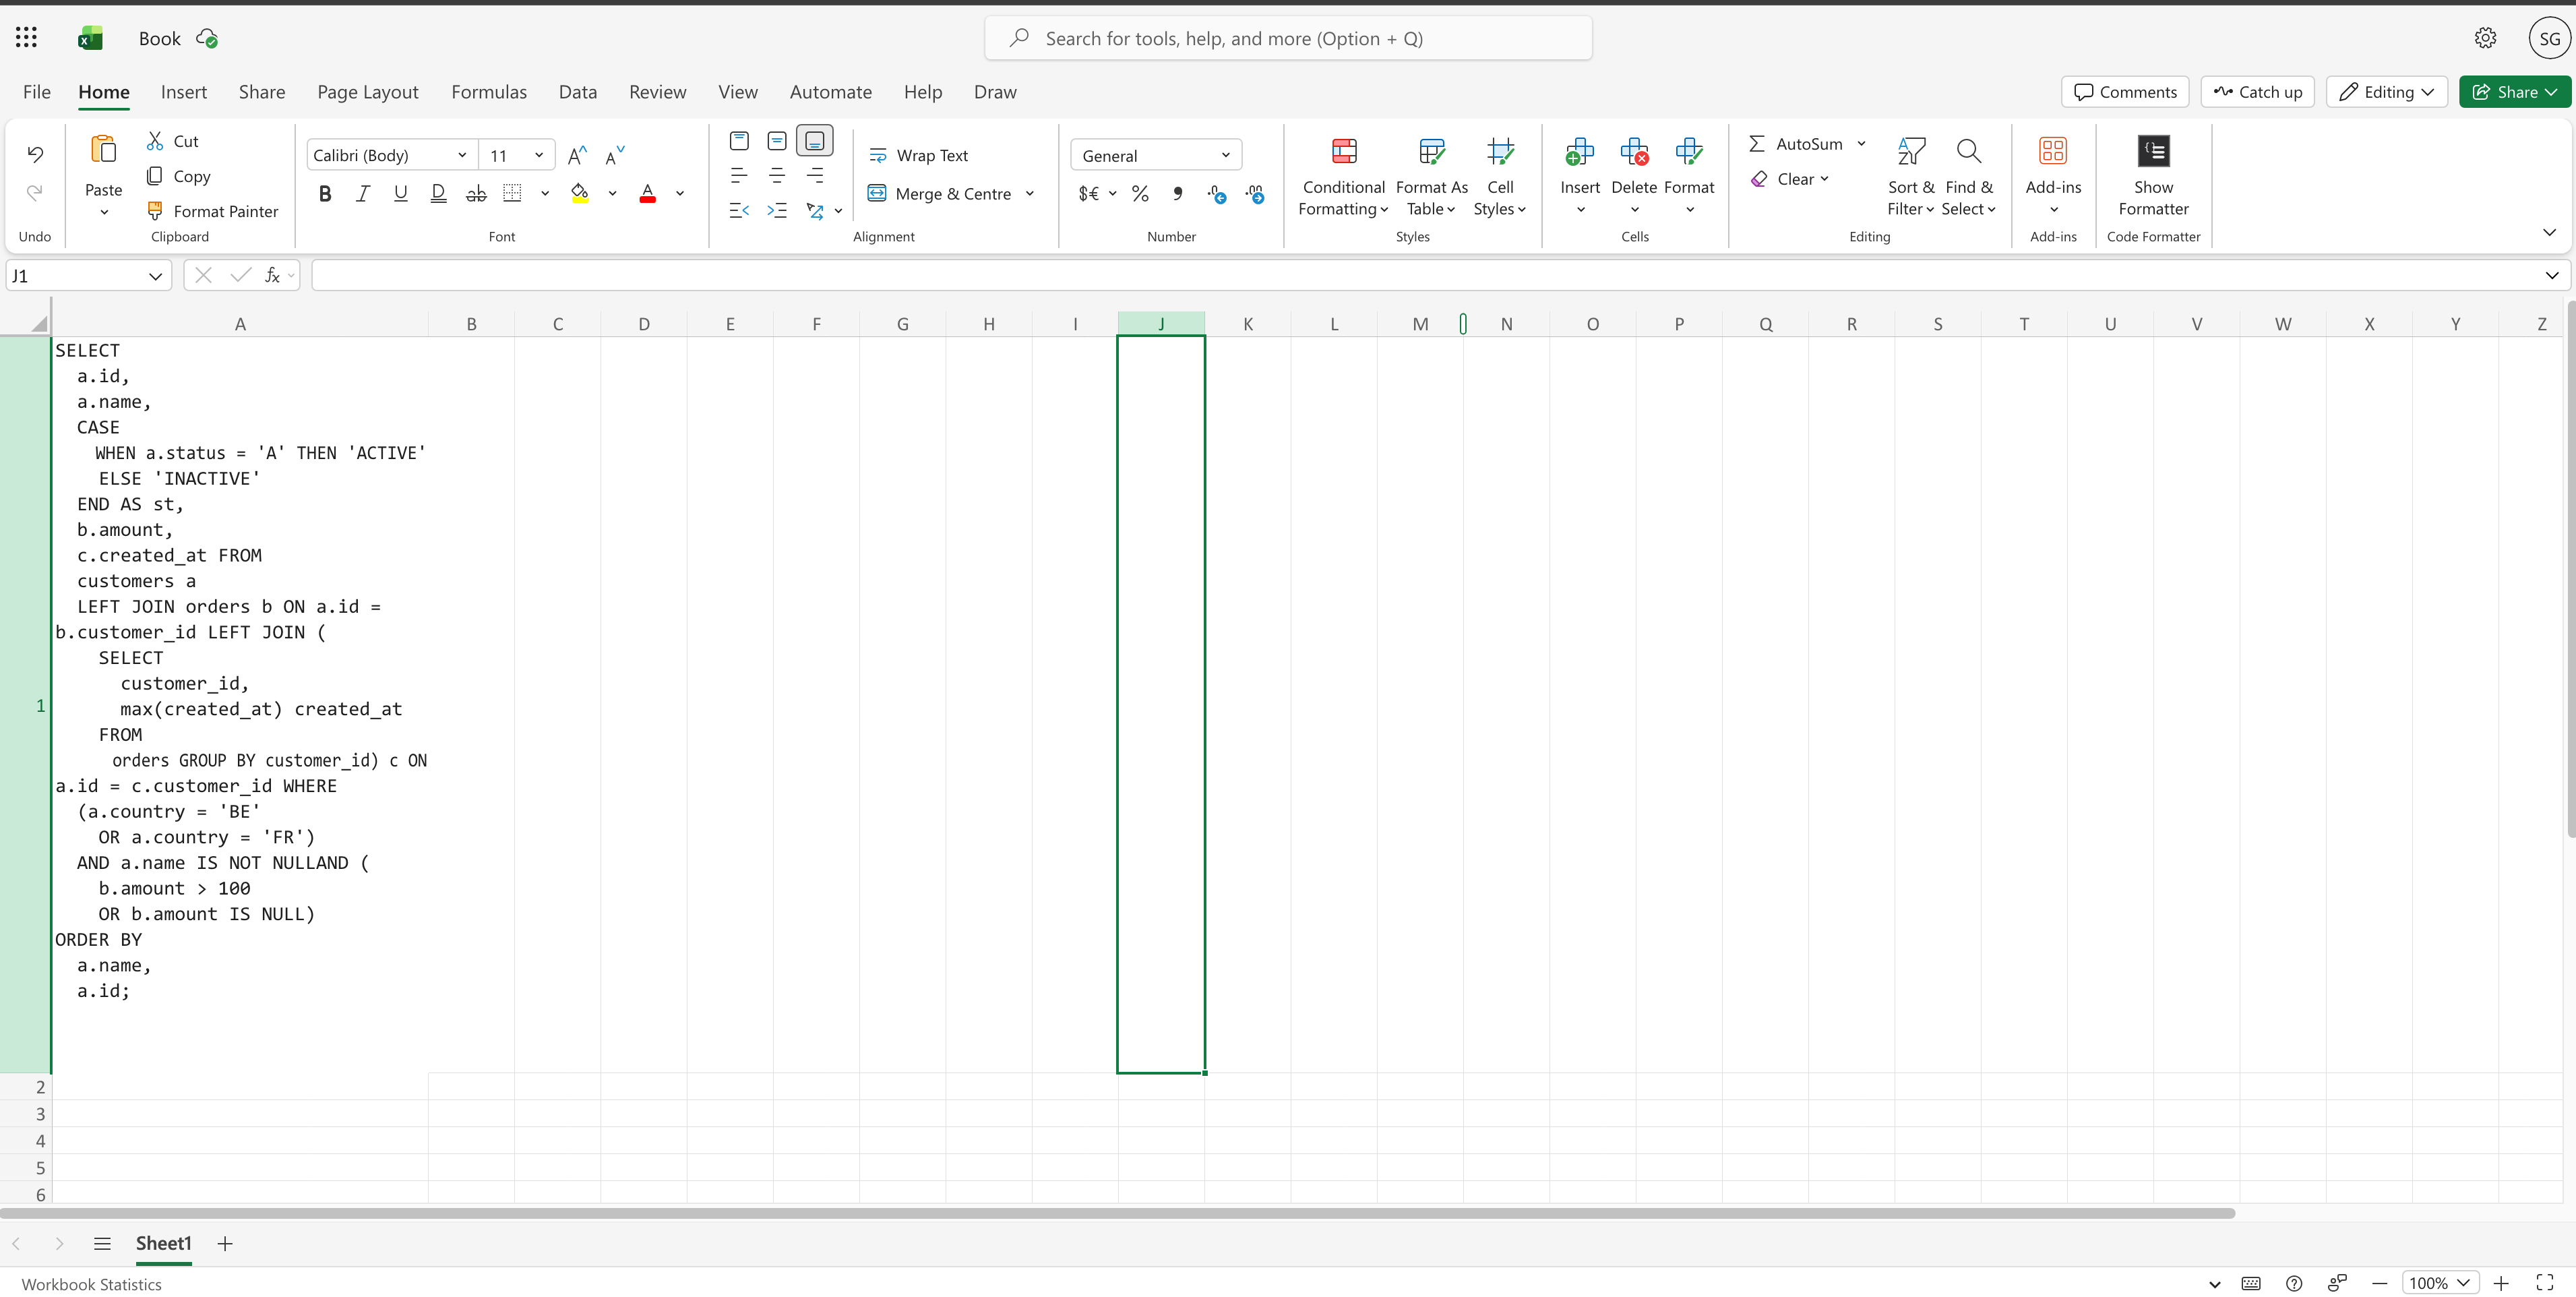The height and width of the screenshot is (1297, 2576).
Task: Click the search tools and help box
Action: click(1288, 39)
